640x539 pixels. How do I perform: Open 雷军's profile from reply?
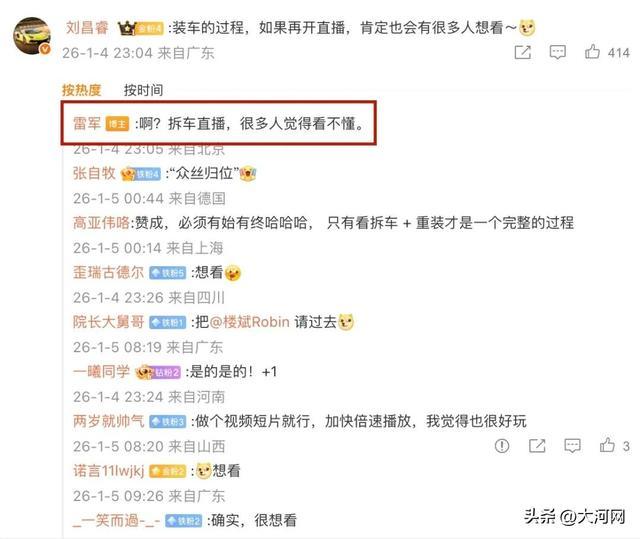[87, 123]
